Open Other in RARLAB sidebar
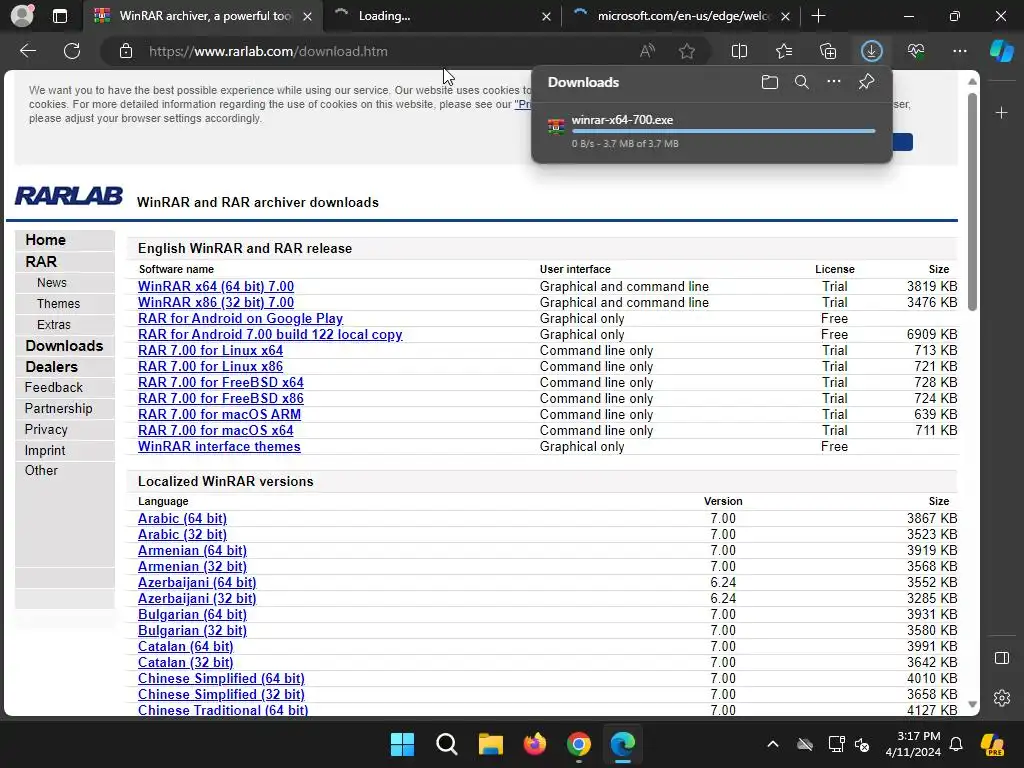The image size is (1024, 768). 41,470
